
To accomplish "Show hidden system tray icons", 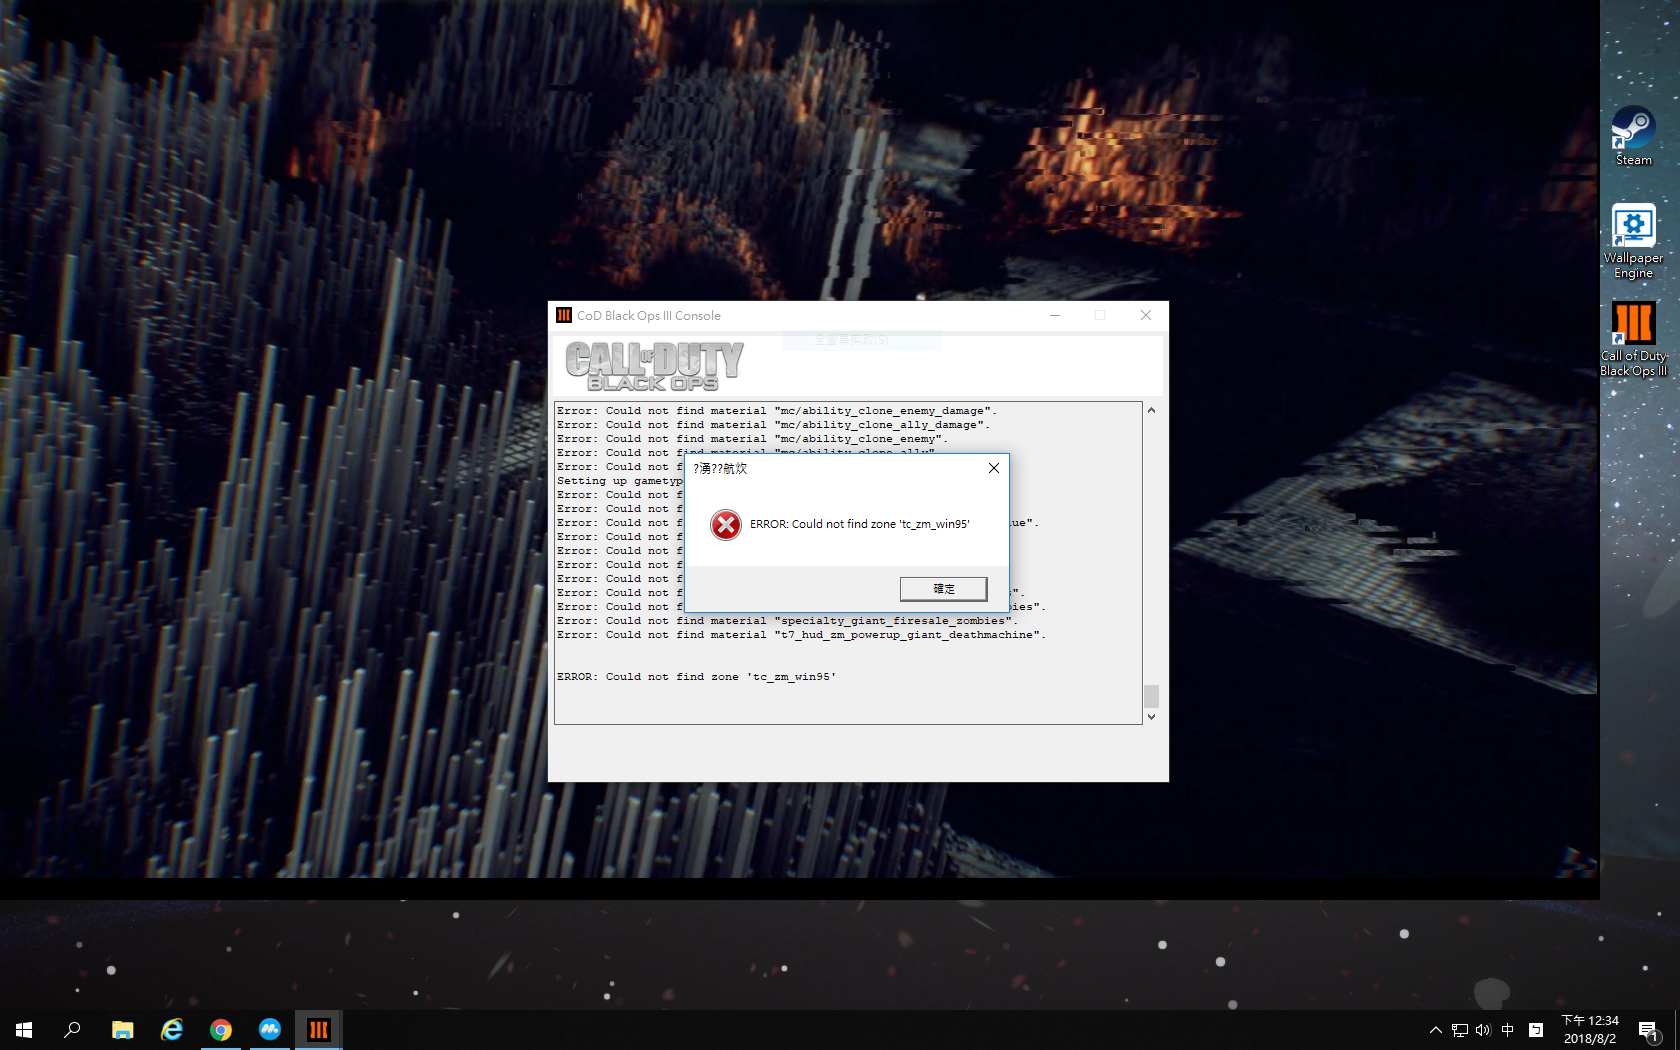I will [x=1436, y=1030].
